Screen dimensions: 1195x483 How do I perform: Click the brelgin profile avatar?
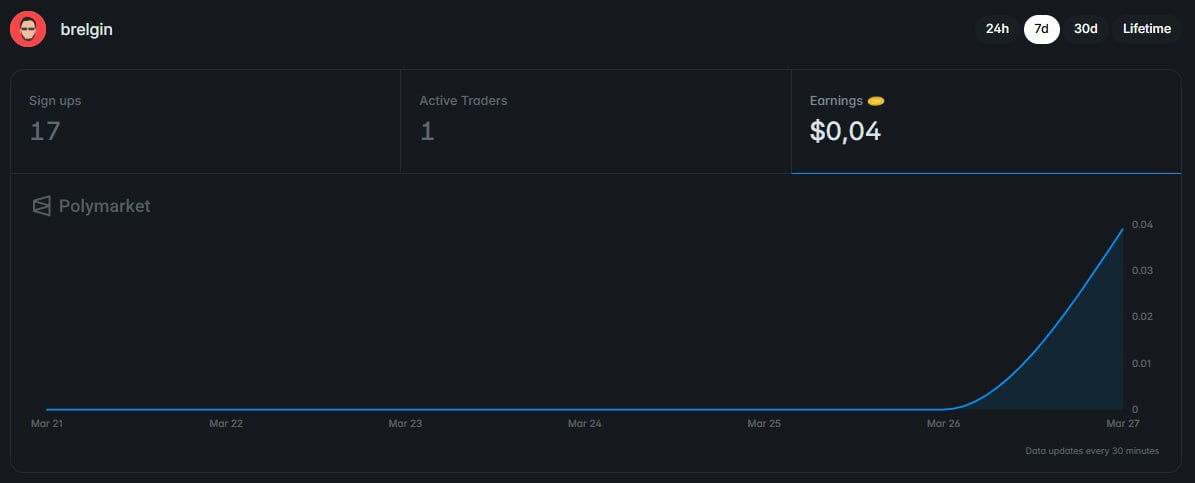(x=28, y=30)
